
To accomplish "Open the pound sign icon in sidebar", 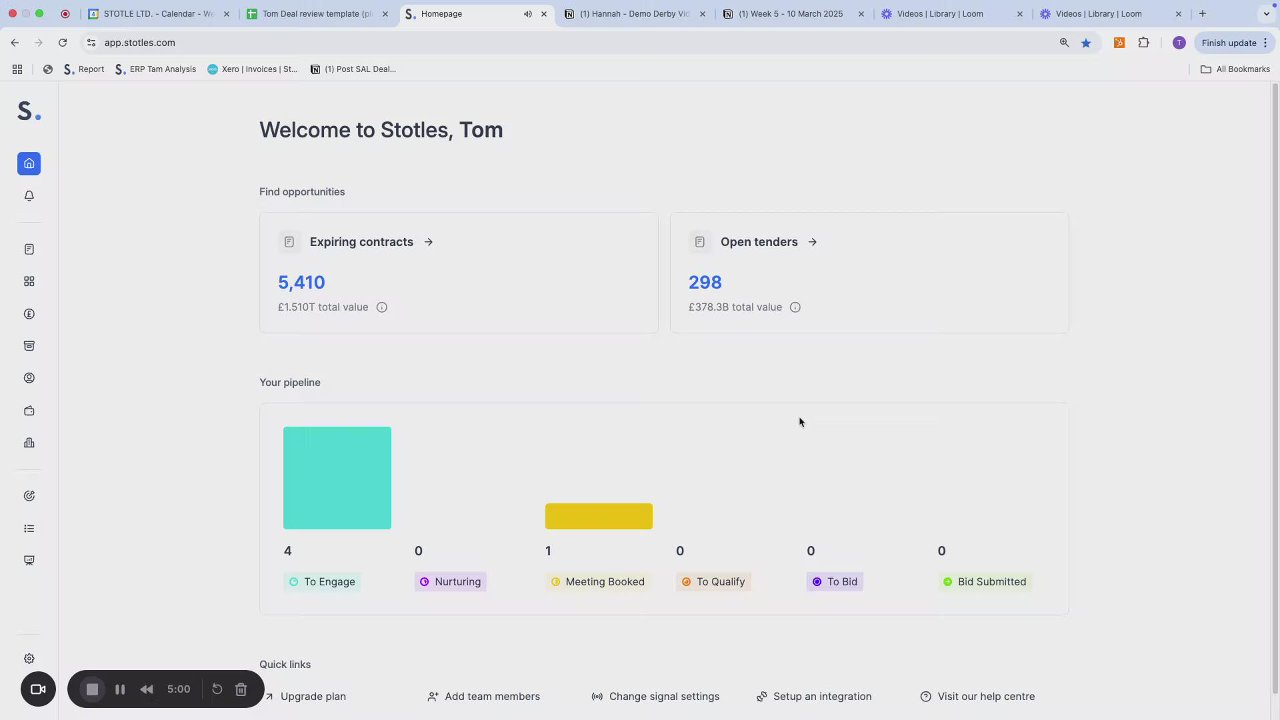I will [x=29, y=314].
